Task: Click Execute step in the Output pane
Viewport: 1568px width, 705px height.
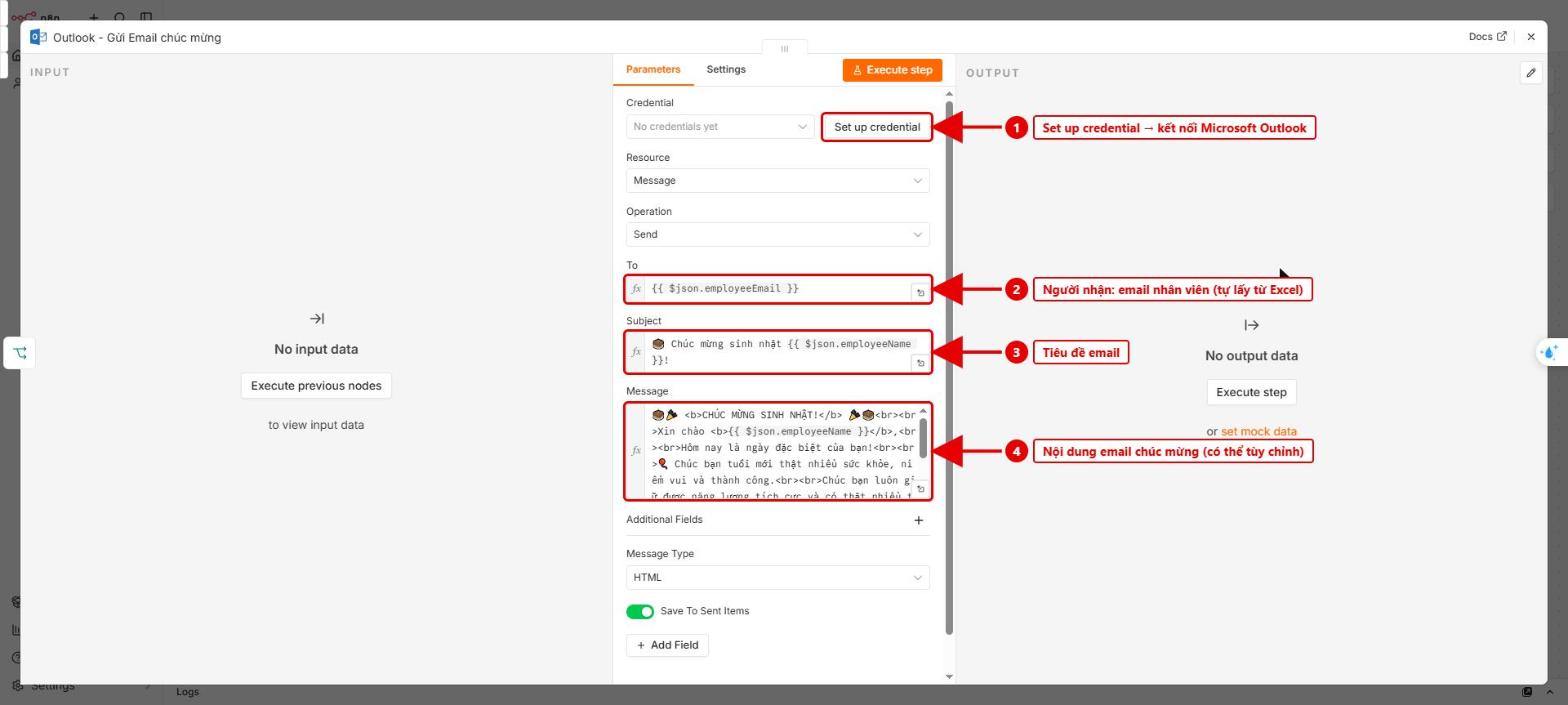Action: point(1251,392)
